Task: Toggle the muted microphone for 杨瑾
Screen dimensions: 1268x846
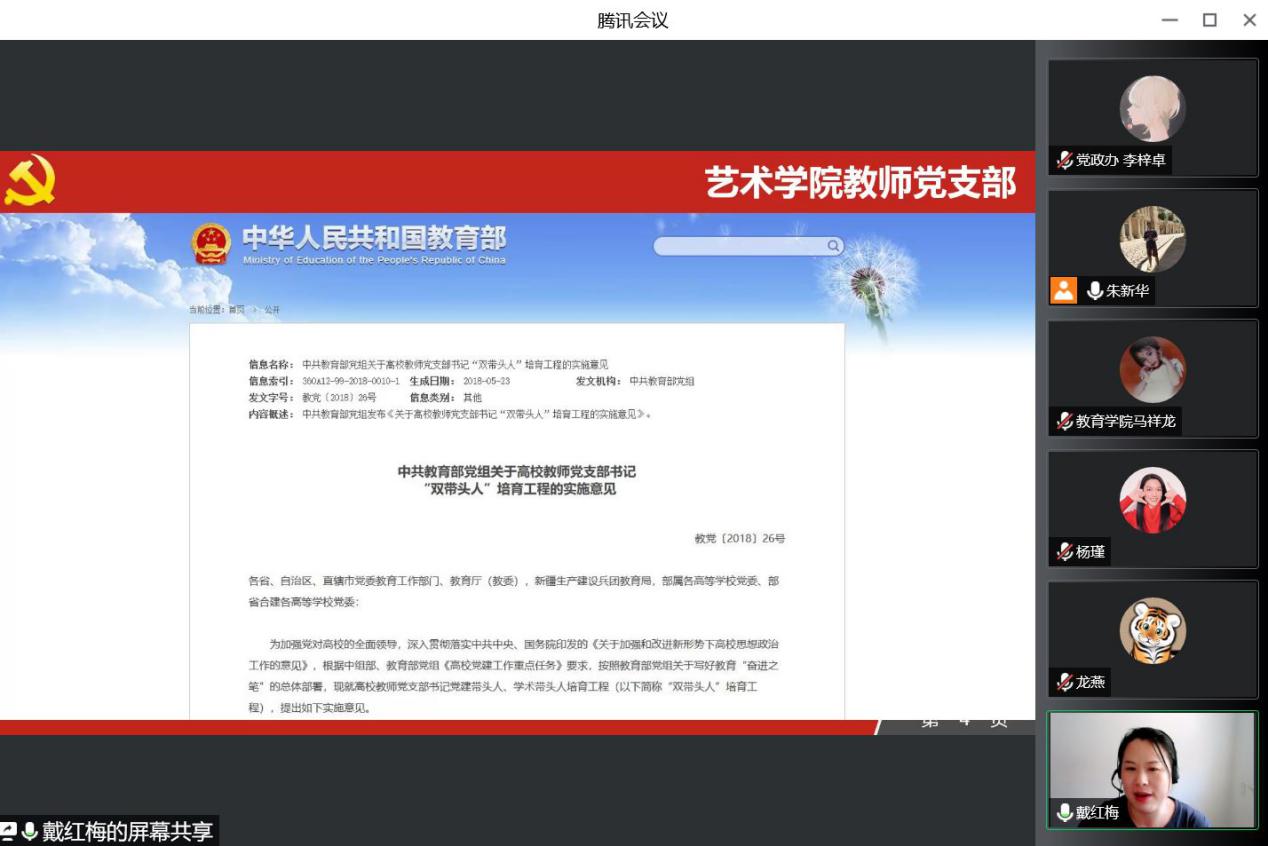Action: [1065, 551]
